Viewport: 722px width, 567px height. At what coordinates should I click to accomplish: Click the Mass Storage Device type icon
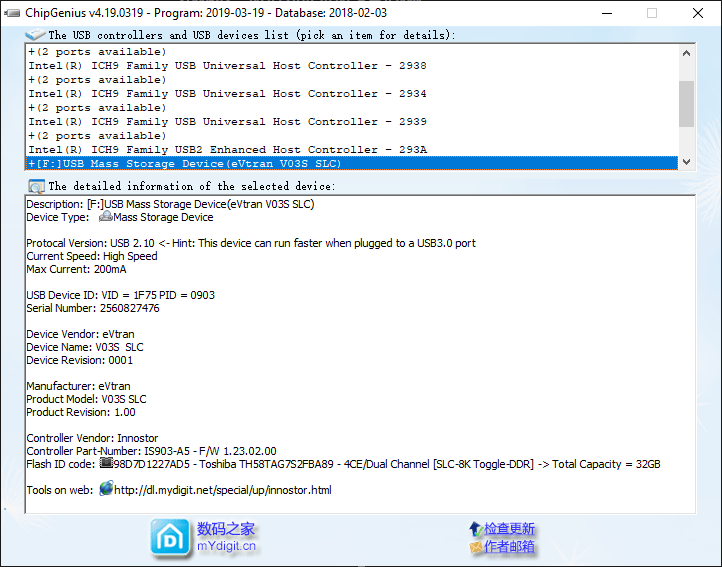tap(106, 216)
